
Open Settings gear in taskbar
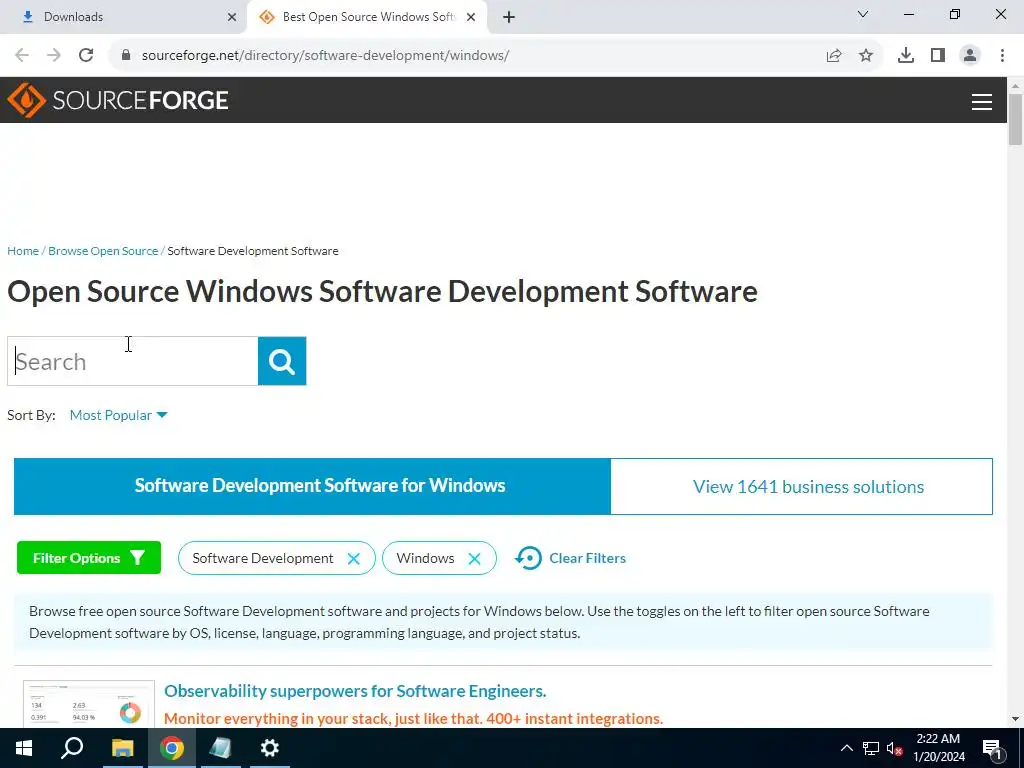[x=270, y=748]
